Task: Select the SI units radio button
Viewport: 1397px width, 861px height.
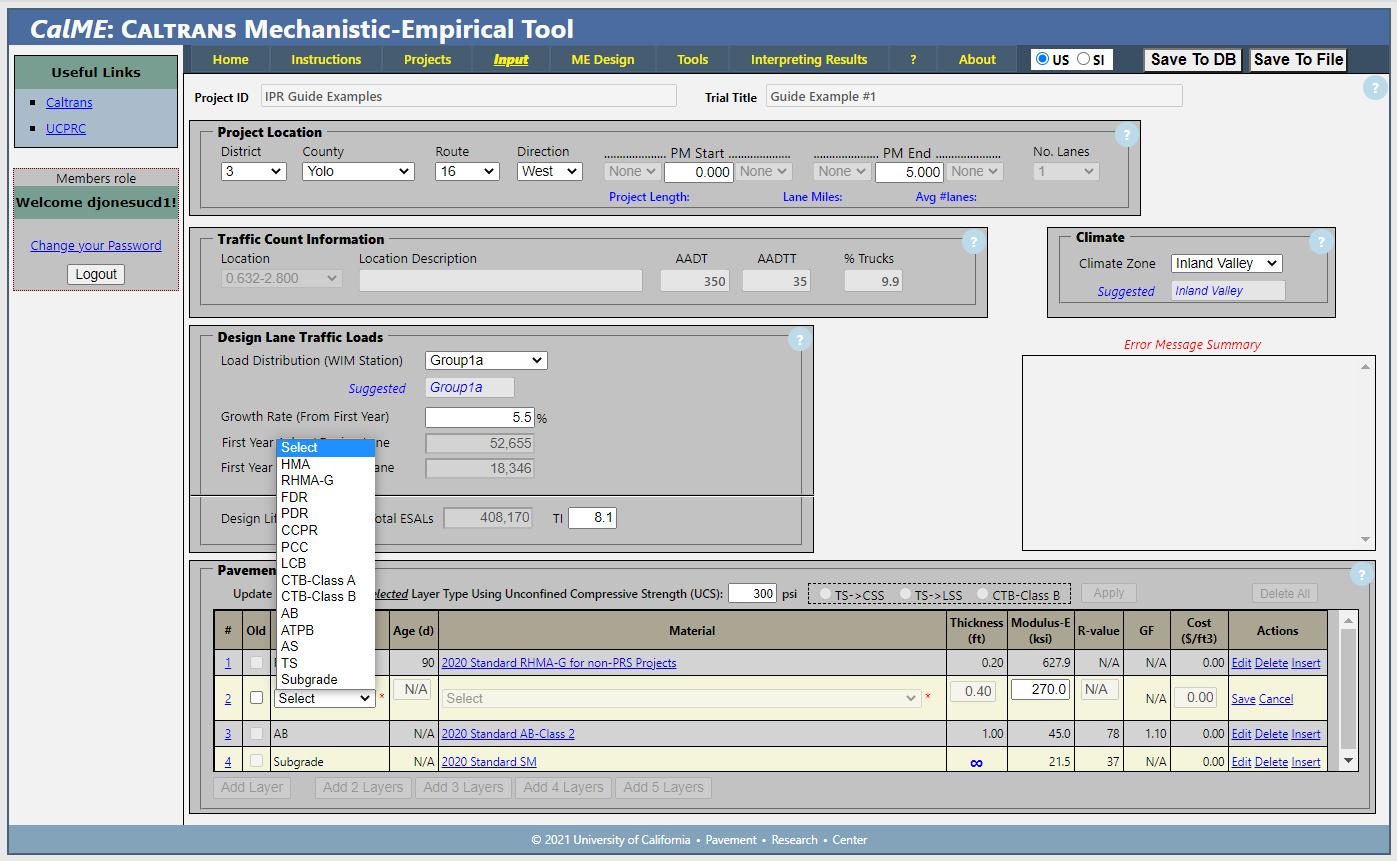Action: point(1083,59)
